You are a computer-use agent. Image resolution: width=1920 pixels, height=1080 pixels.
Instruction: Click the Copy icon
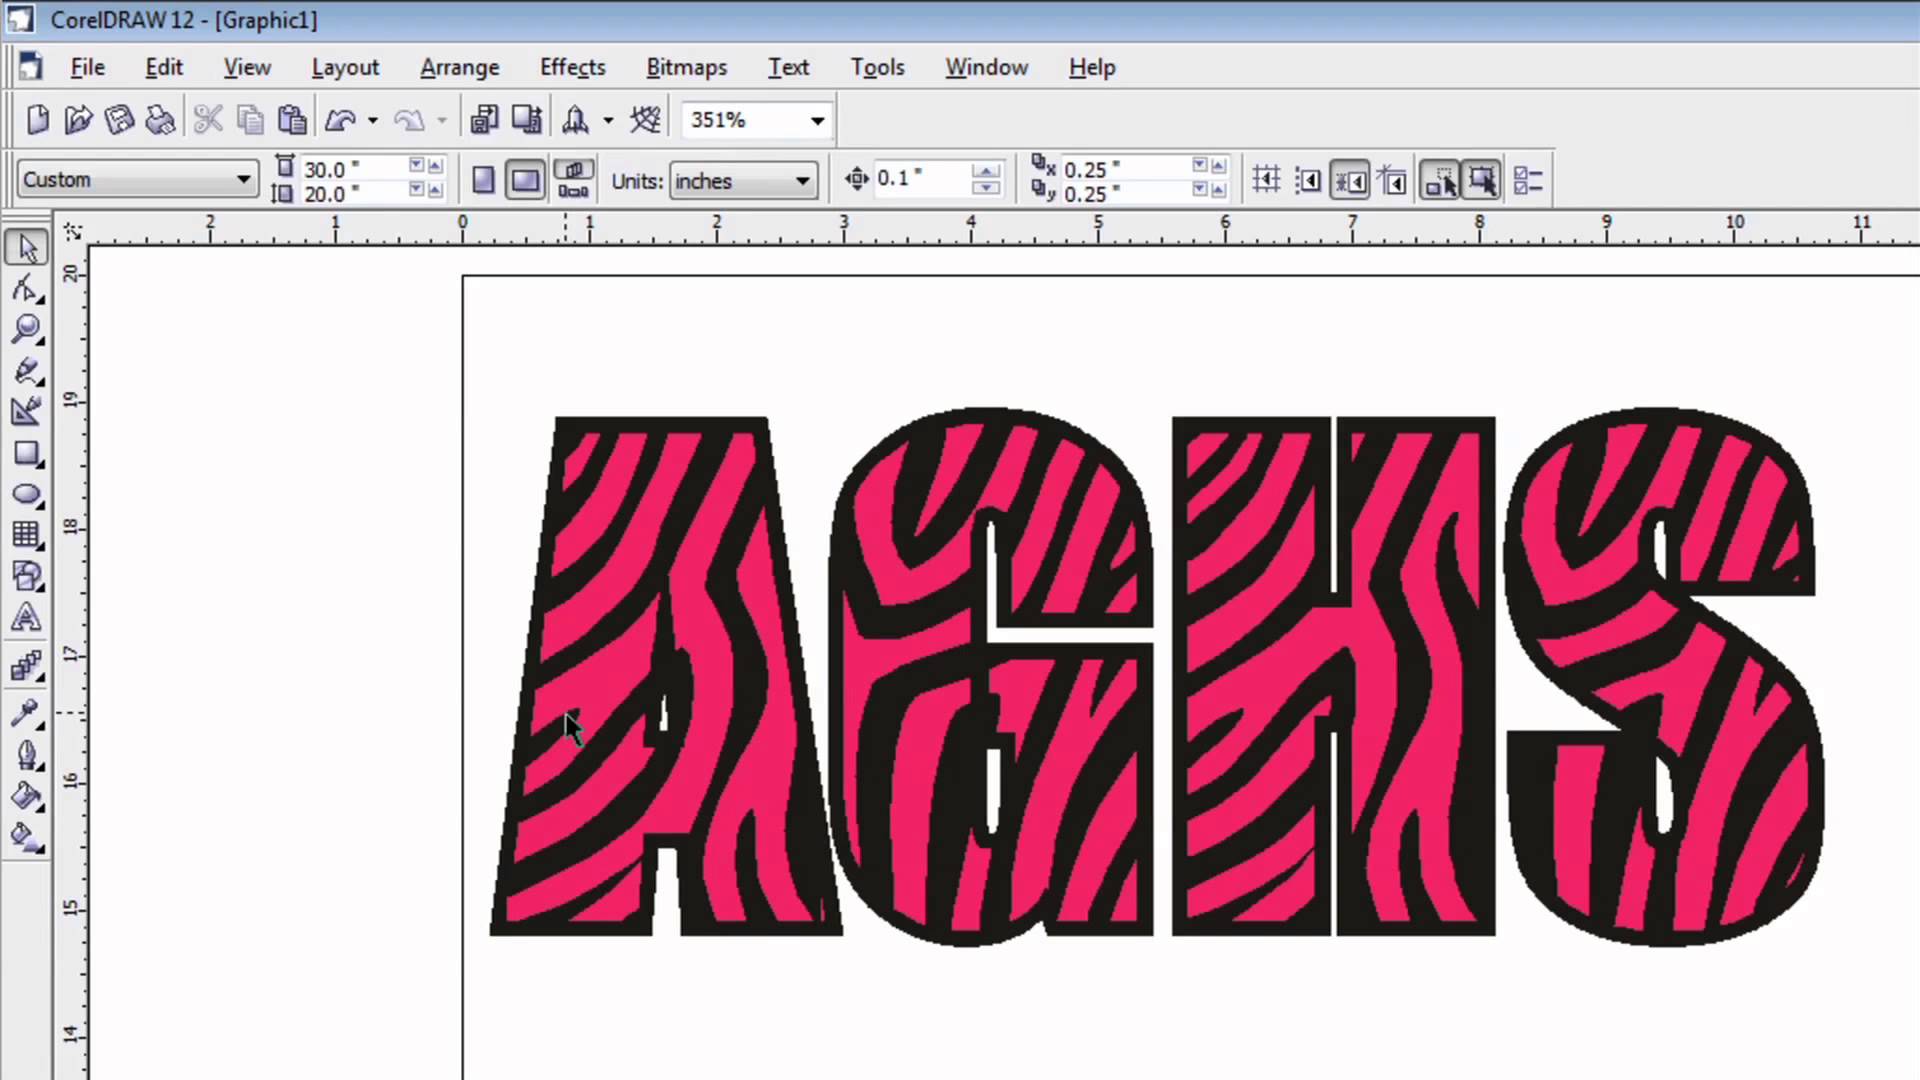250,120
